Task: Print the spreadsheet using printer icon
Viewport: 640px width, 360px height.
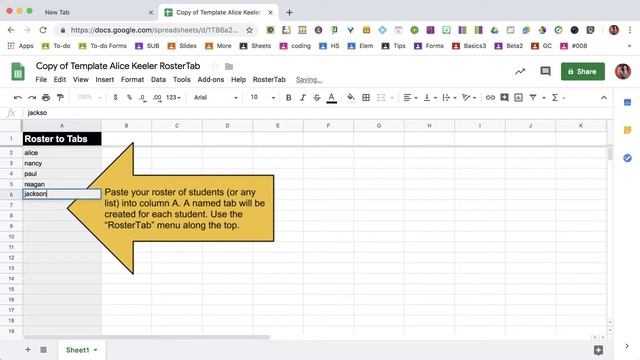Action: 46,98
